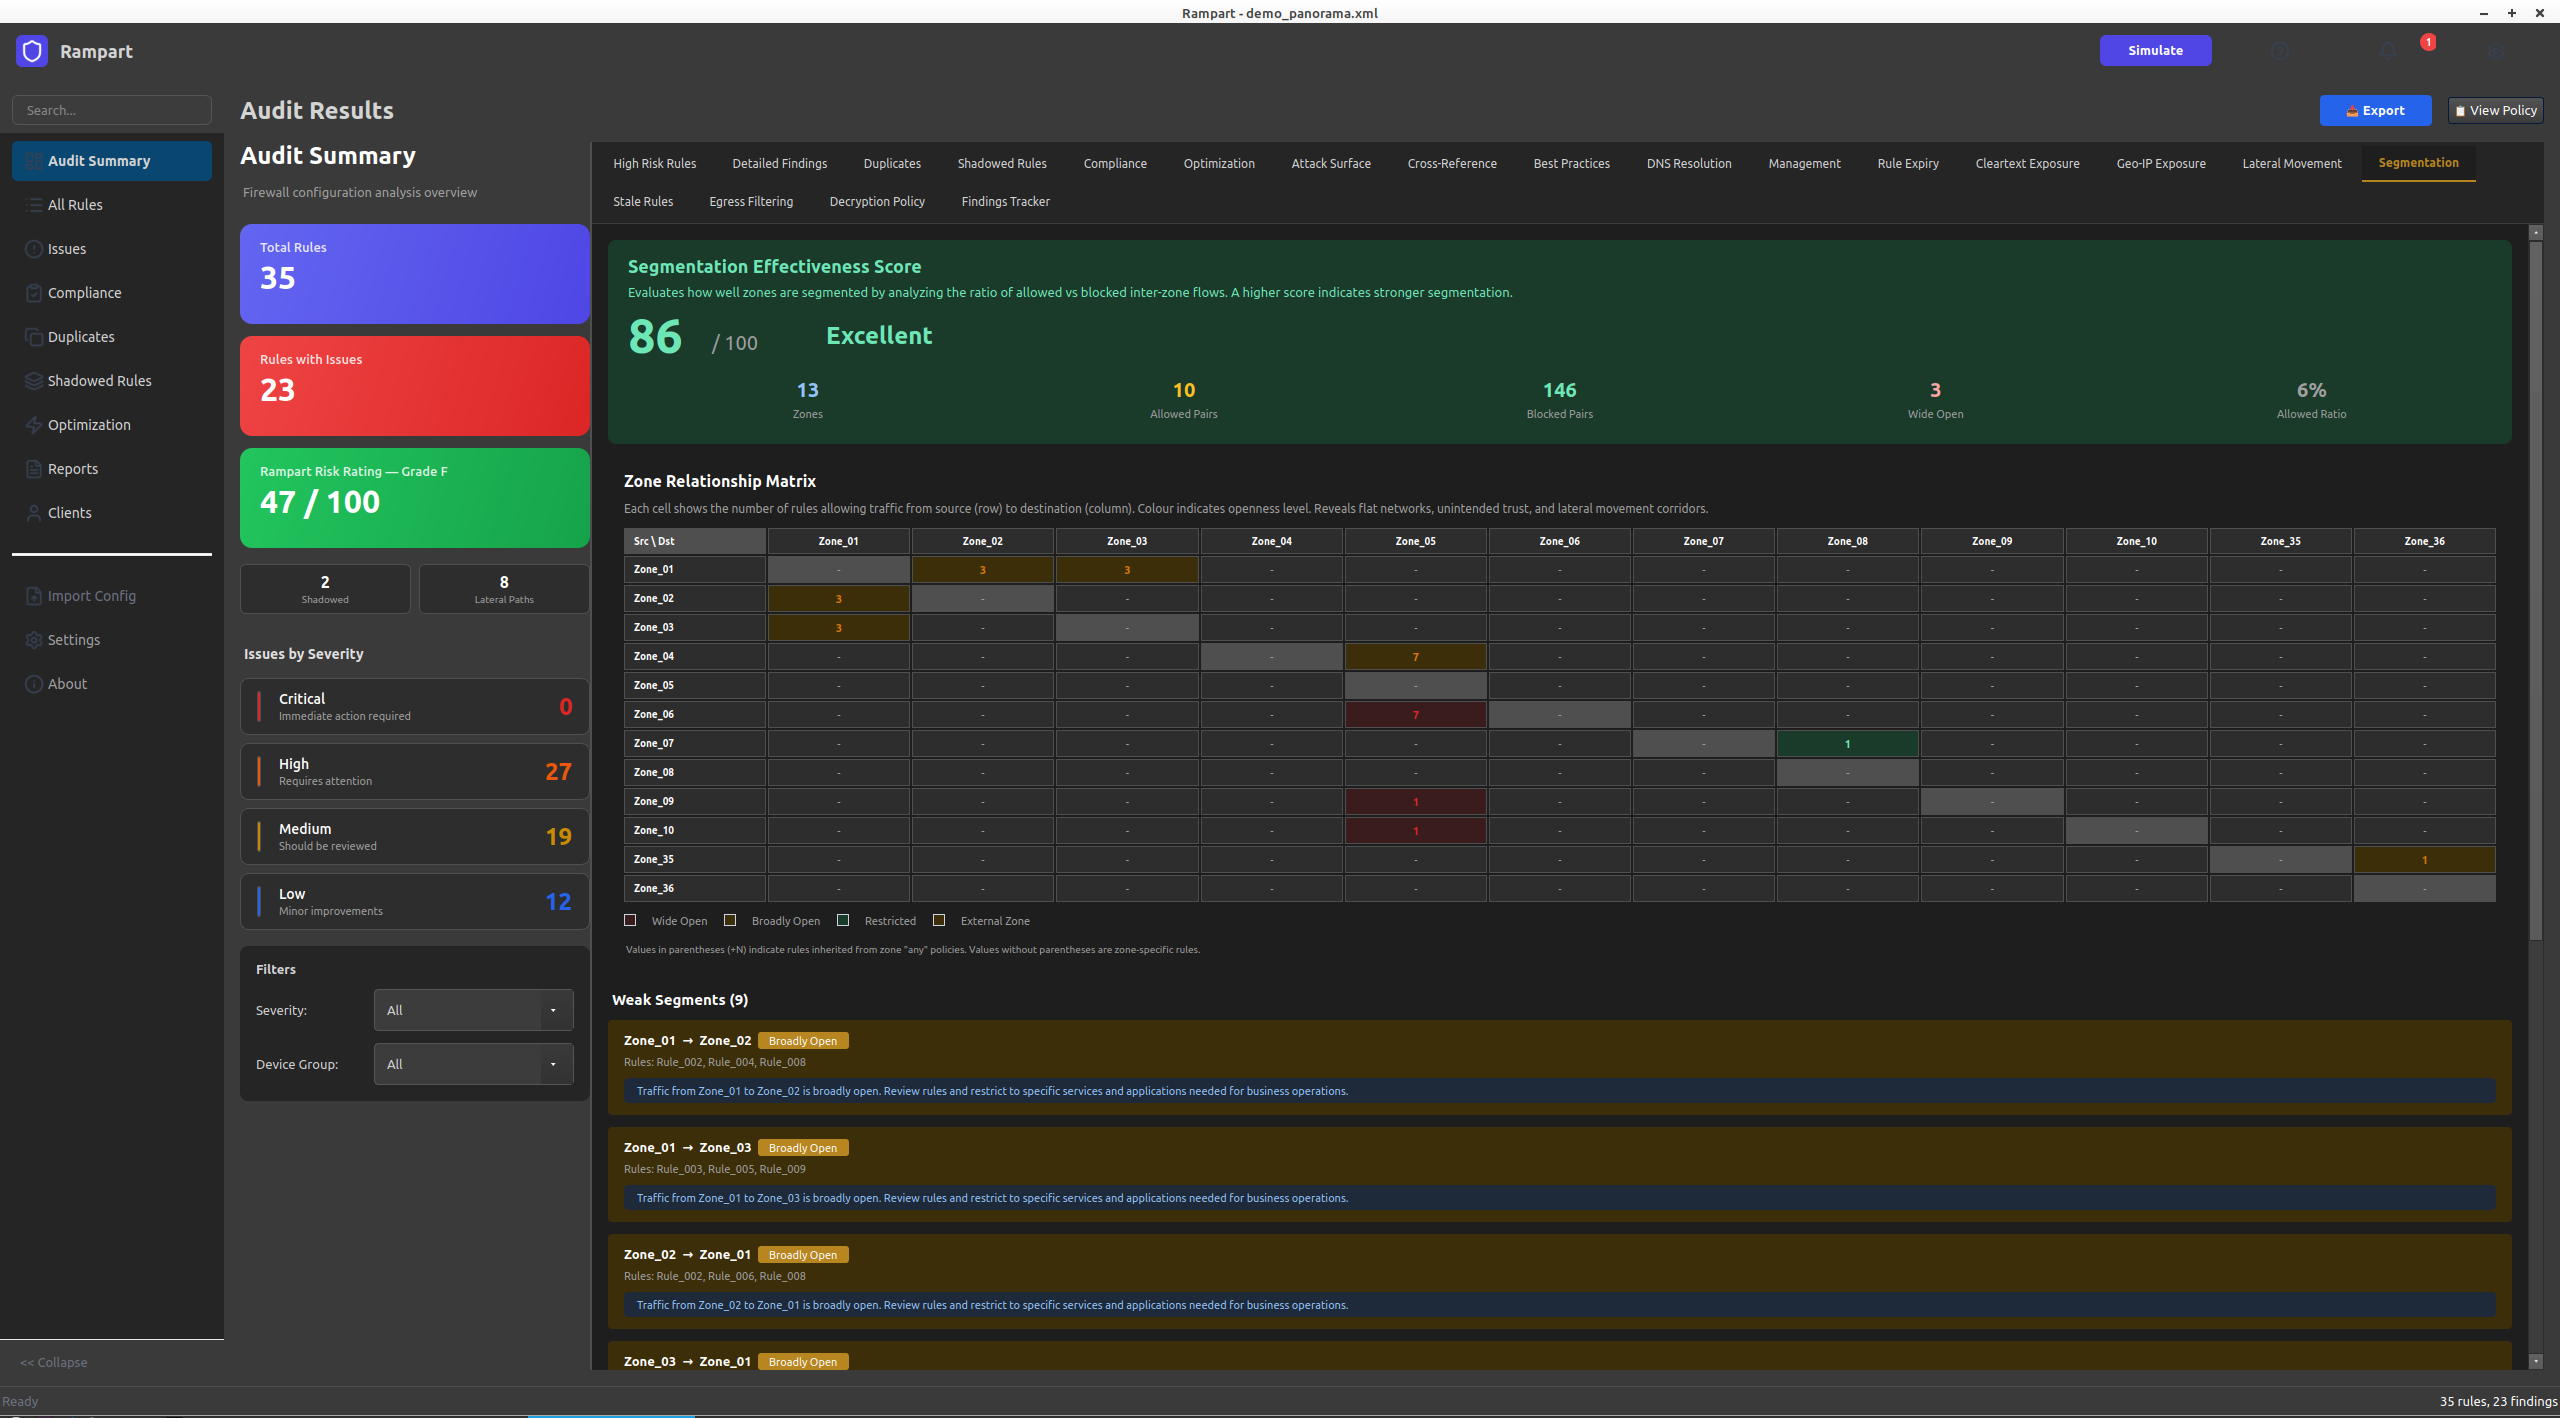This screenshot has width=2560, height=1418.
Task: Click the Broadly Open legend box
Action: [730, 920]
